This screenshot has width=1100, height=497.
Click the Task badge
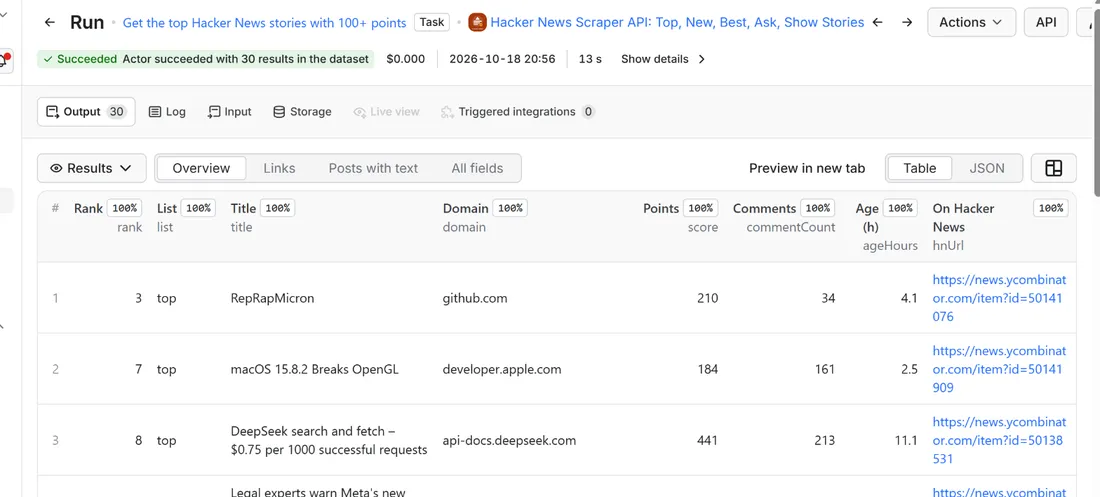click(431, 22)
